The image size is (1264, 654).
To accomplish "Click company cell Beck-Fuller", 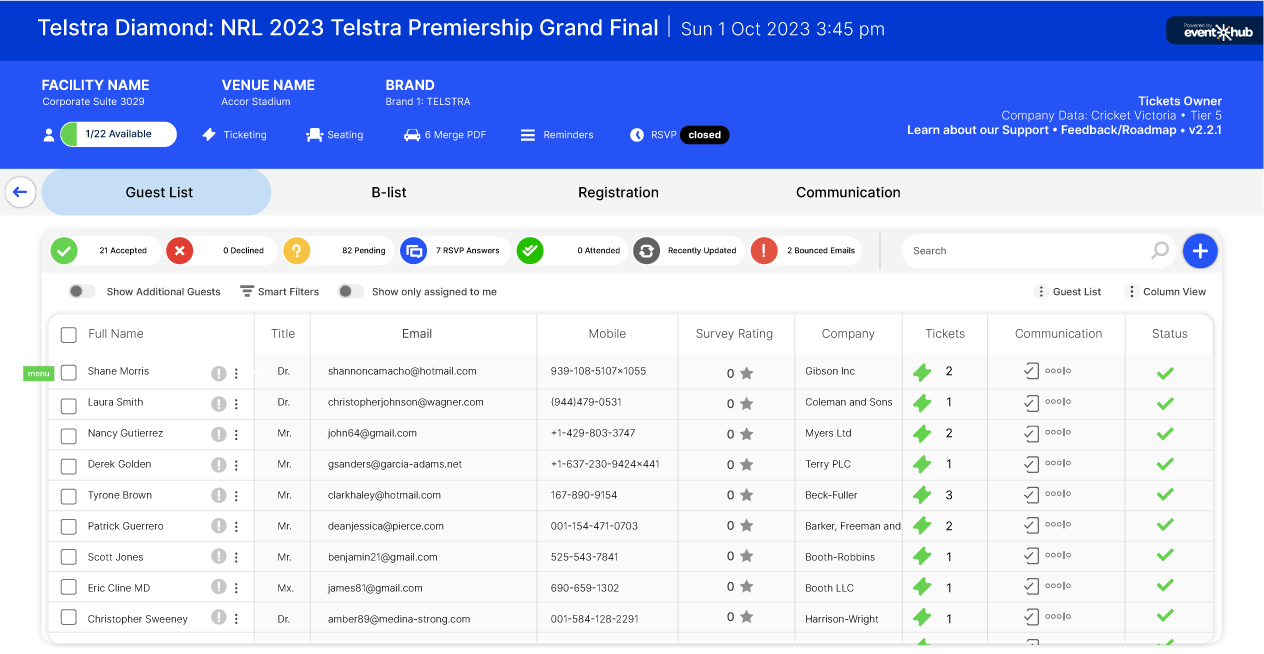I will coord(831,495).
